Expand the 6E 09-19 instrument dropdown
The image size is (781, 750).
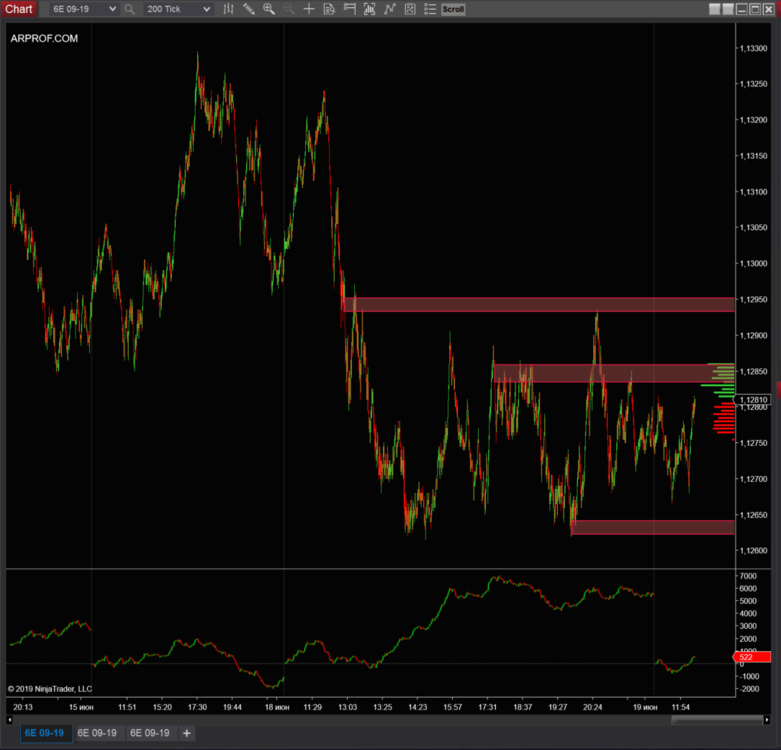pos(113,9)
